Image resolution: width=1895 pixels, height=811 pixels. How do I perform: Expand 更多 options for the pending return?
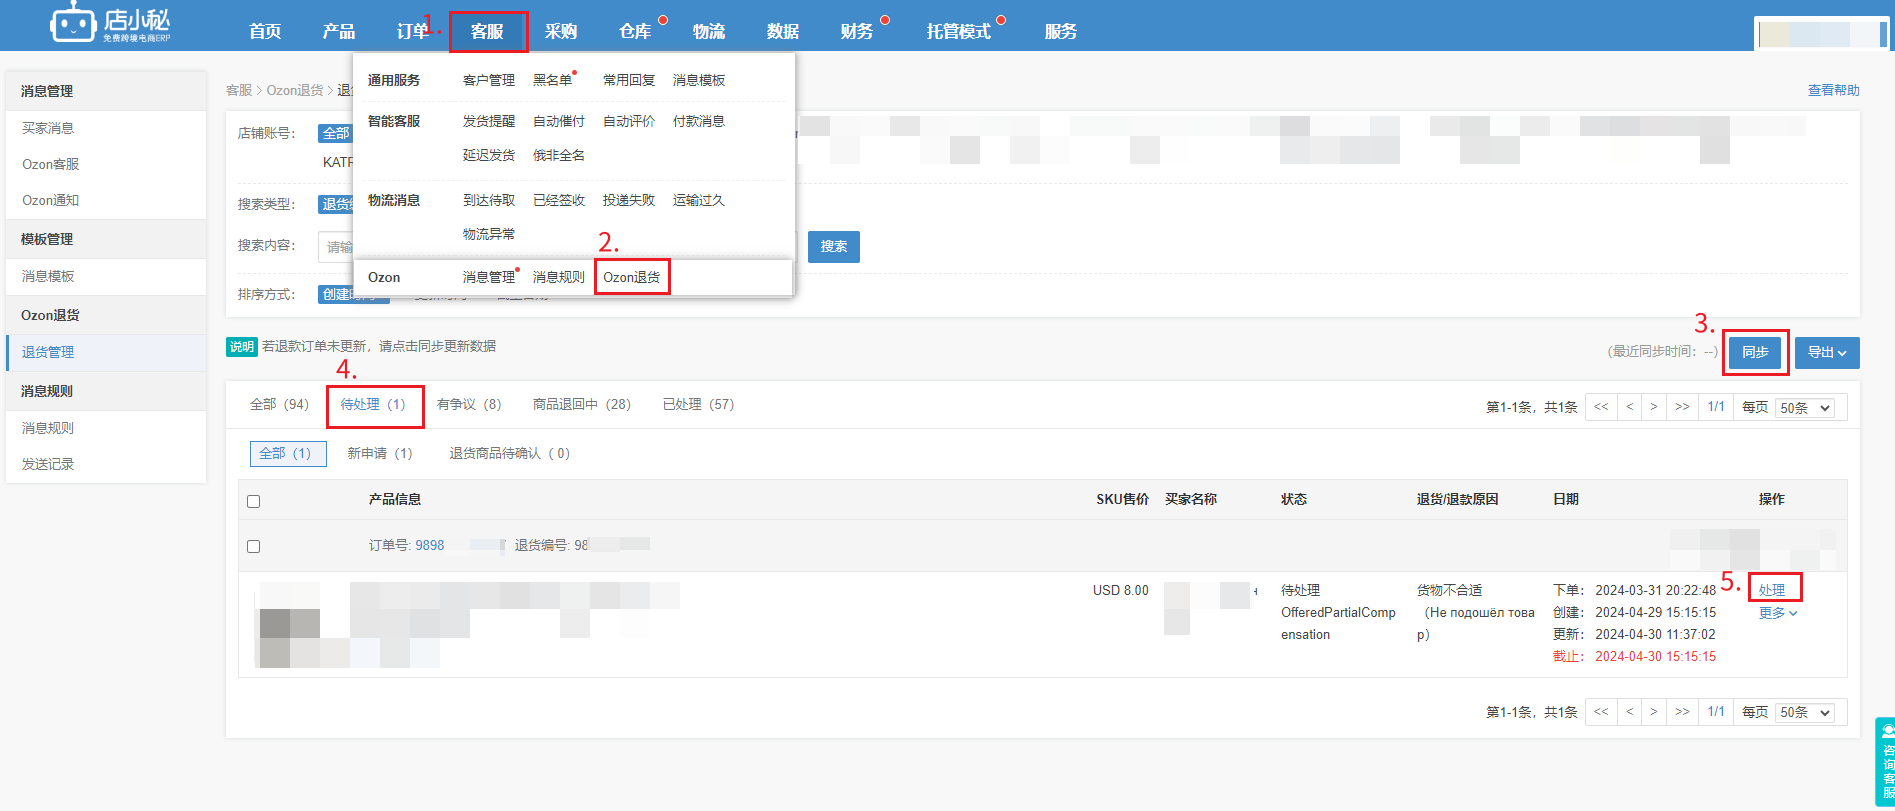tap(1778, 613)
